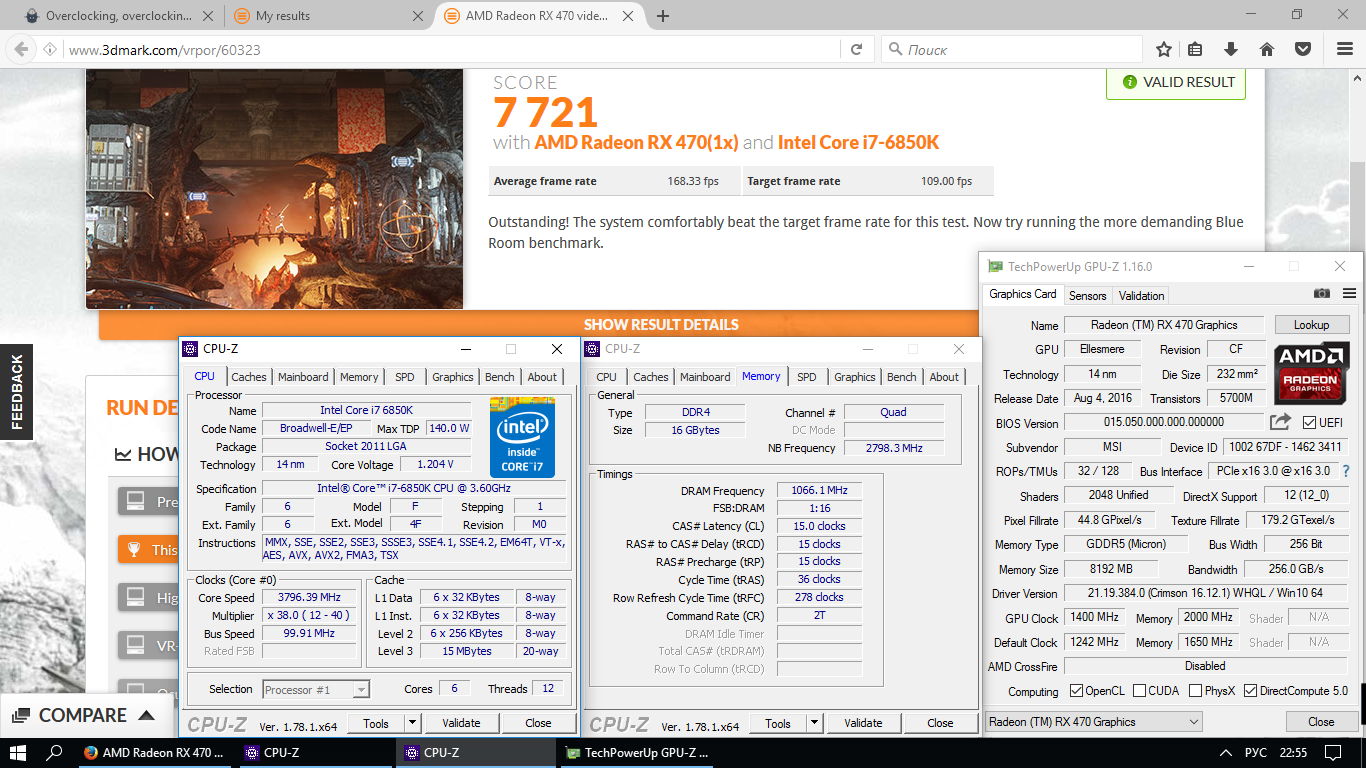This screenshot has width=1366, height=768.
Task: Click Close button in GPU-Z window
Action: click(x=1321, y=722)
